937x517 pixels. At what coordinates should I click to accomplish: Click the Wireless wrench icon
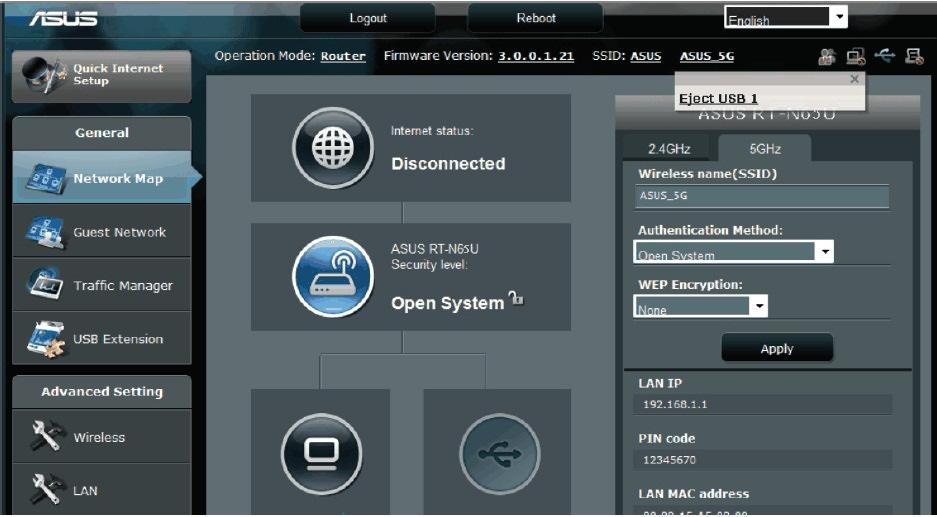[x=46, y=436]
